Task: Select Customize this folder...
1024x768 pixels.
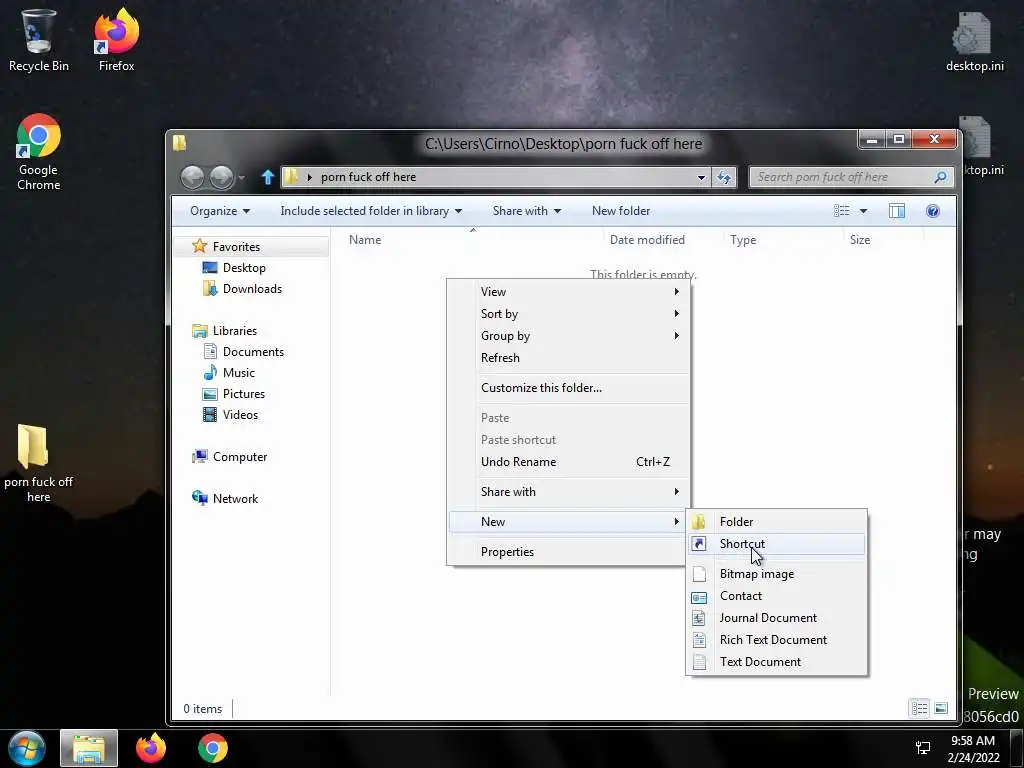Action: pyautogui.click(x=568, y=388)
